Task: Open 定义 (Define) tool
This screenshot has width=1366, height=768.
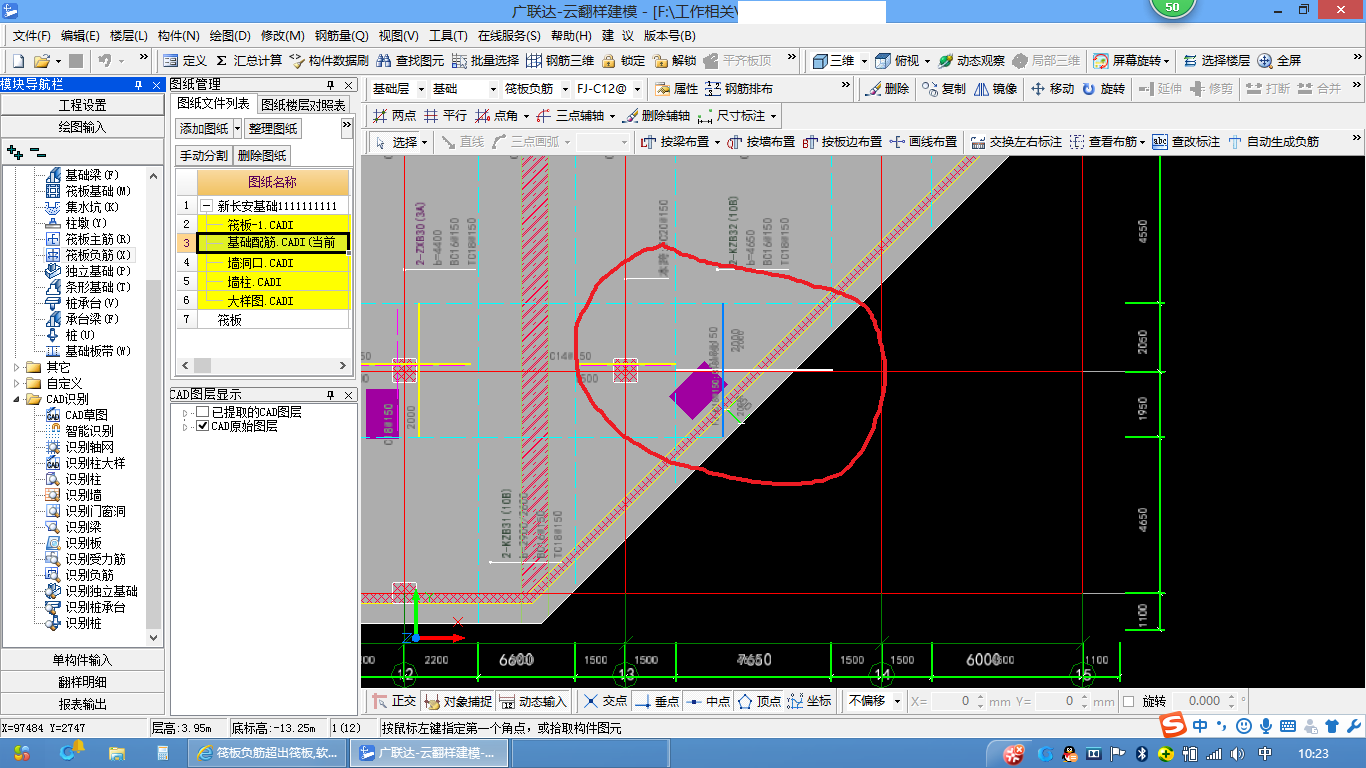Action: 186,61
